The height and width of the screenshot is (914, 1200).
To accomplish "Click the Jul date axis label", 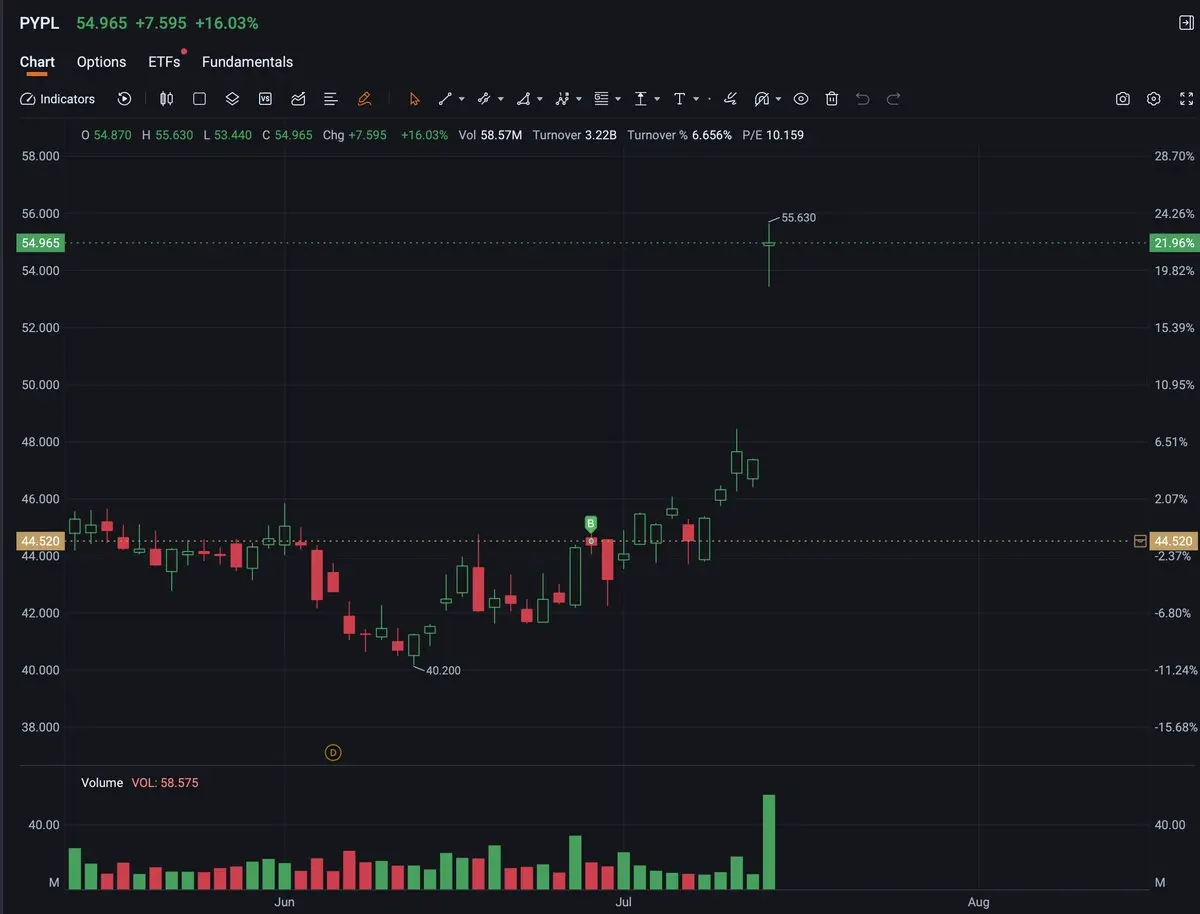I will (623, 902).
